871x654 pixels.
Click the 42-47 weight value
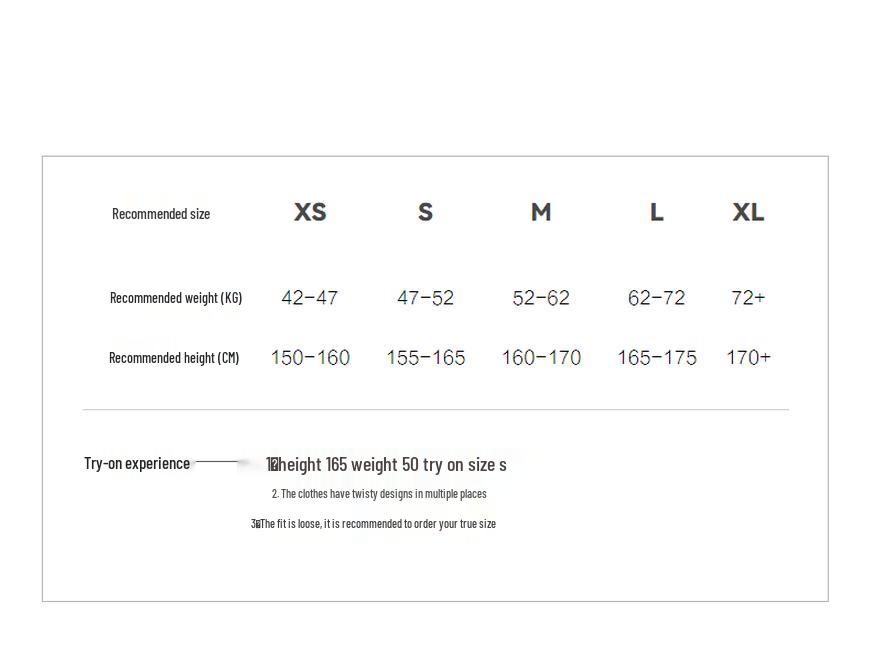(310, 298)
